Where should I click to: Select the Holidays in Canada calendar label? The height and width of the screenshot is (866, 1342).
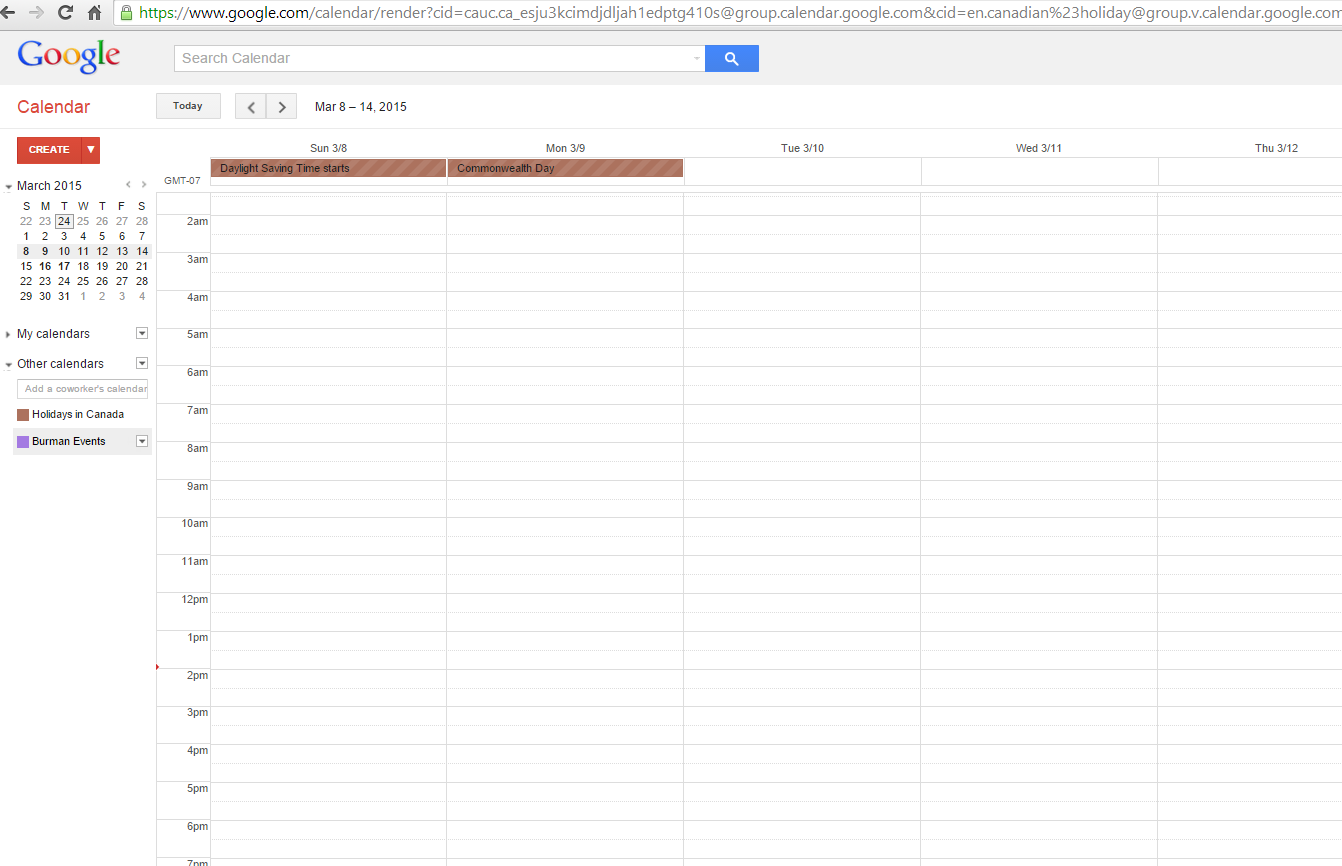(78, 414)
